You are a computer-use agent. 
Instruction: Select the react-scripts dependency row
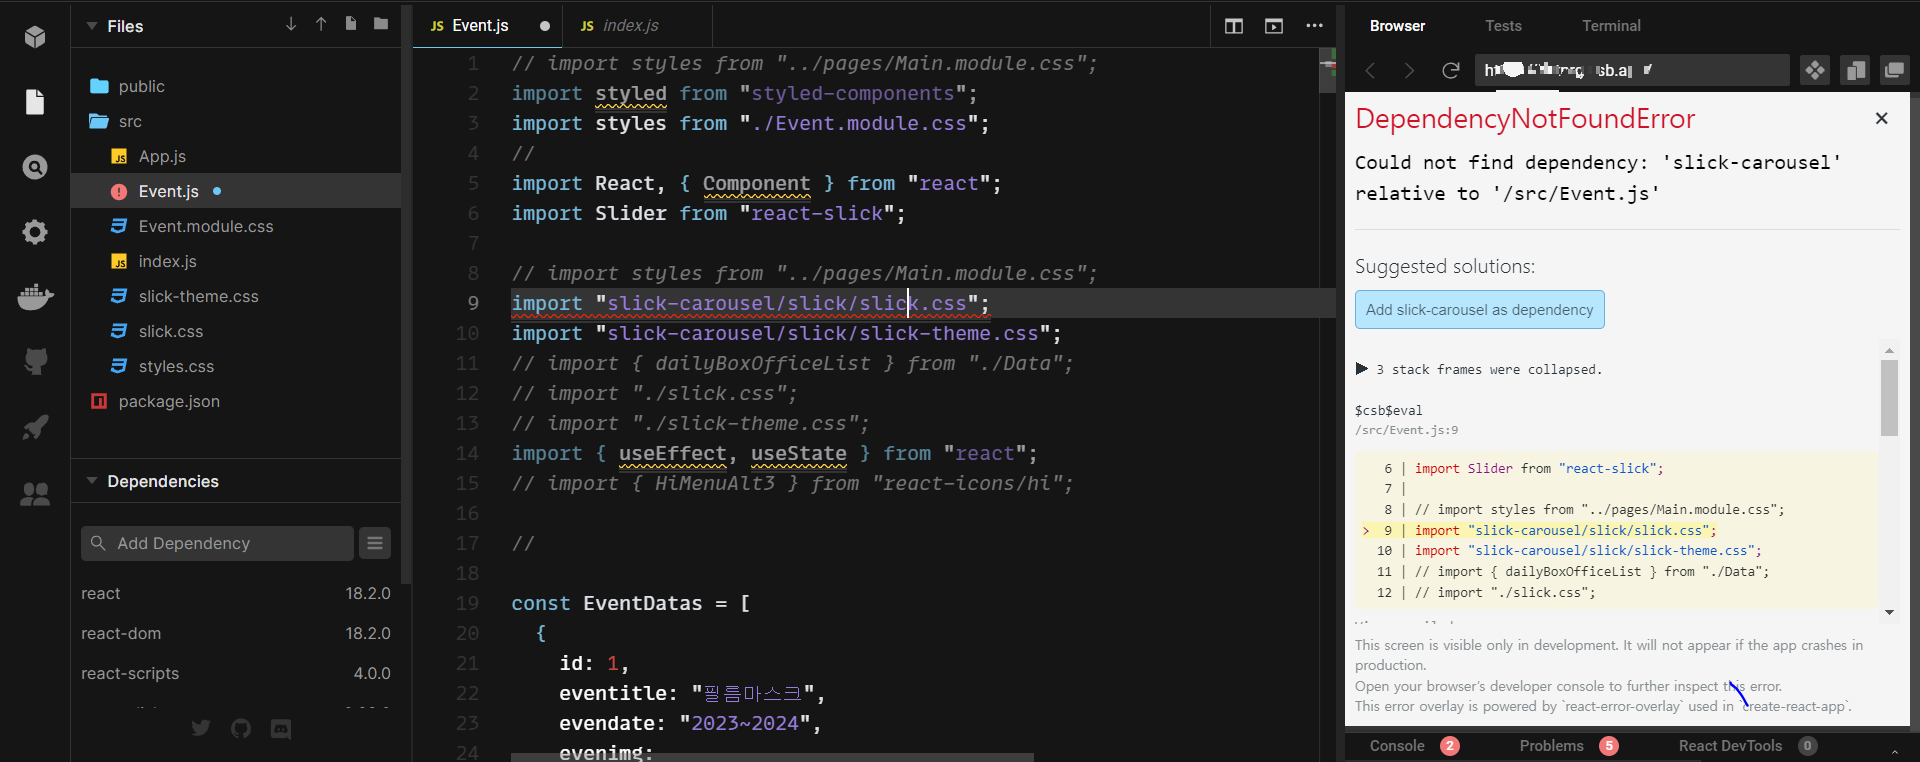click(x=236, y=673)
